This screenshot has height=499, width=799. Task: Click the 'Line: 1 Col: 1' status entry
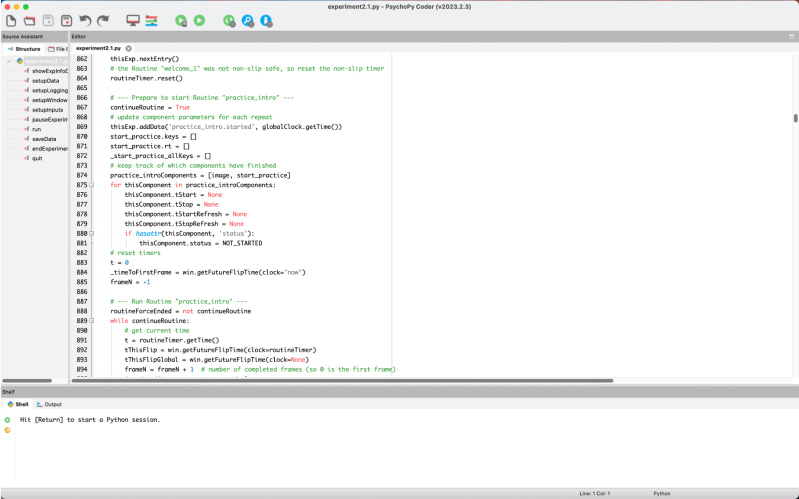[595, 493]
